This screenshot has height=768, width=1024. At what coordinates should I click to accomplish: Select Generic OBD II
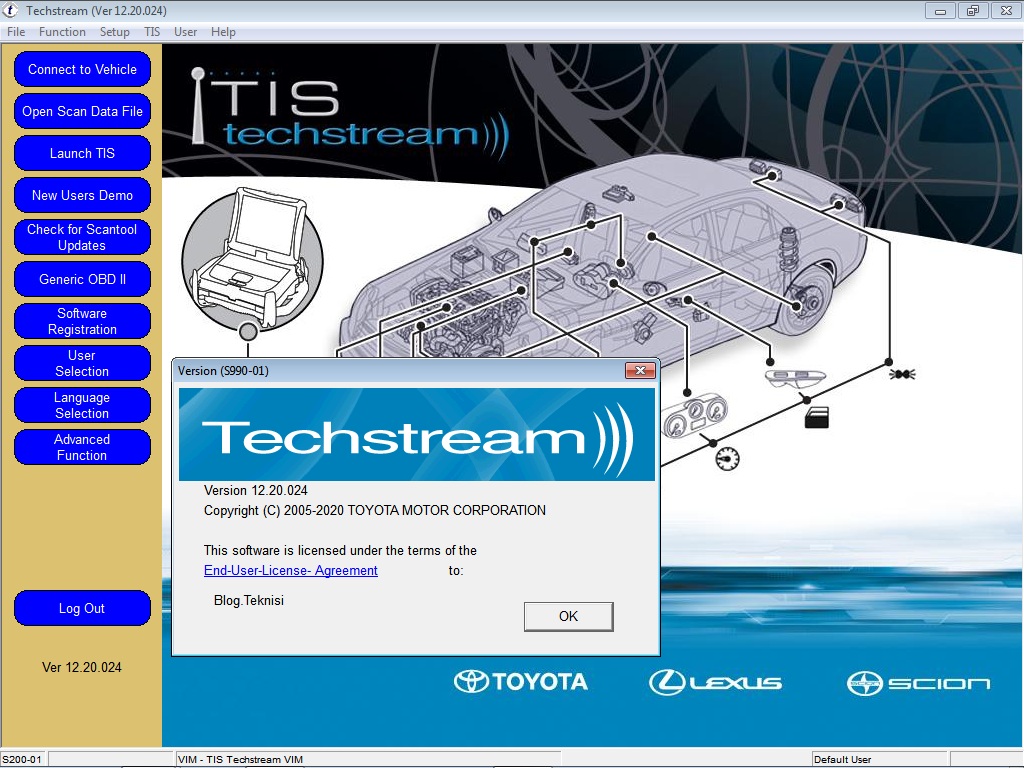[82, 280]
